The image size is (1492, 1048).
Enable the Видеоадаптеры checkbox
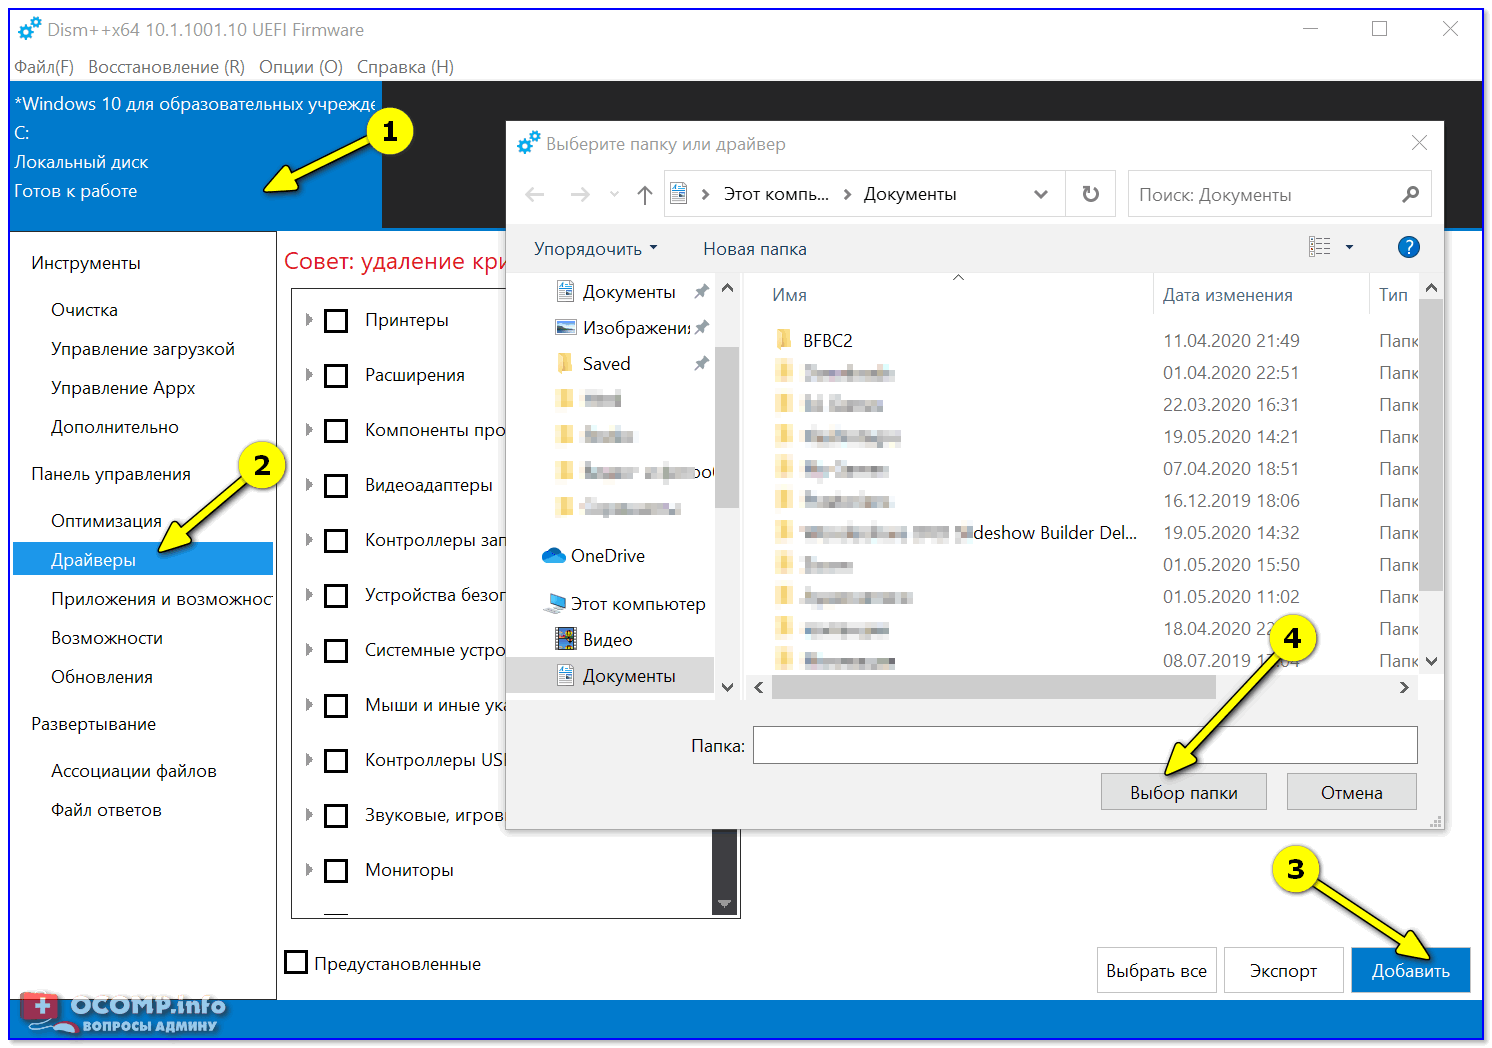337,486
